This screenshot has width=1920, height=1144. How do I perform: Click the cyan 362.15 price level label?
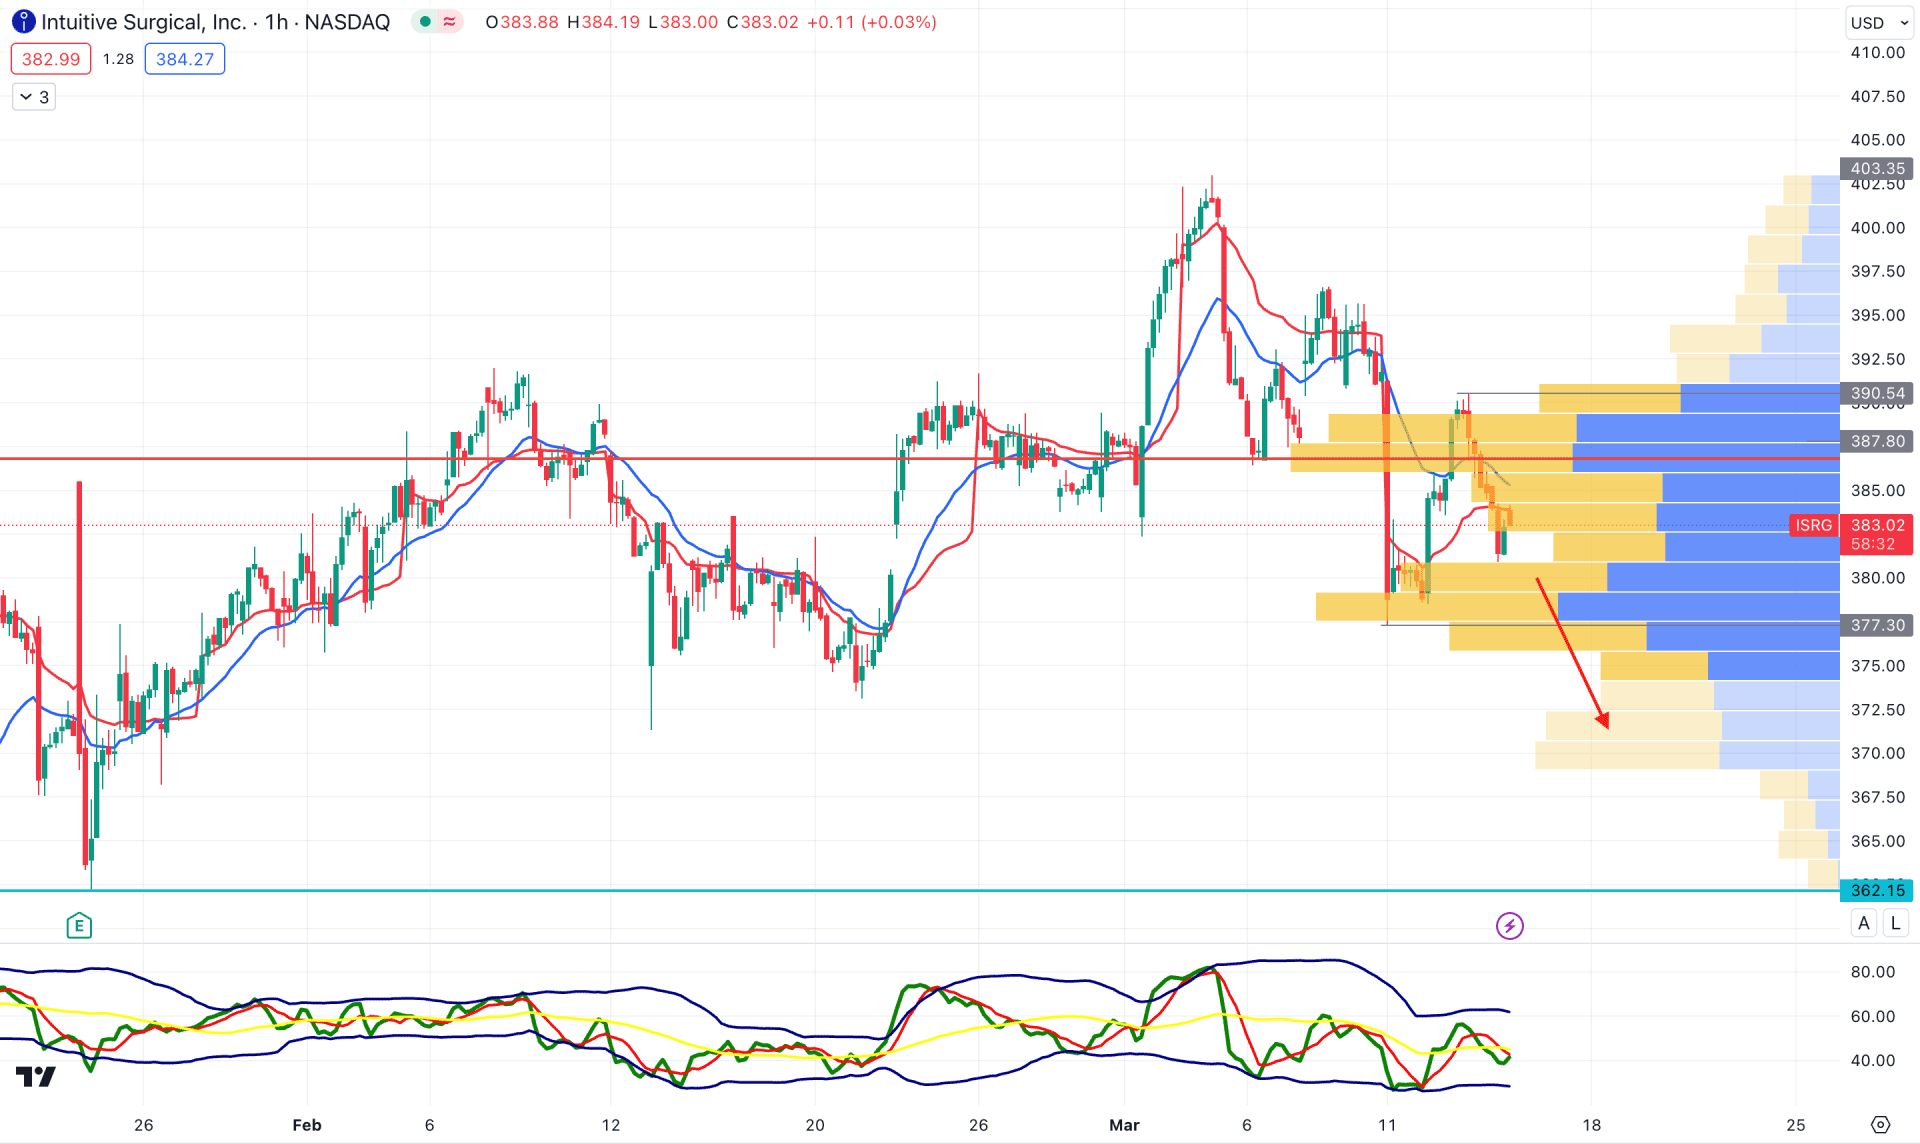point(1876,890)
